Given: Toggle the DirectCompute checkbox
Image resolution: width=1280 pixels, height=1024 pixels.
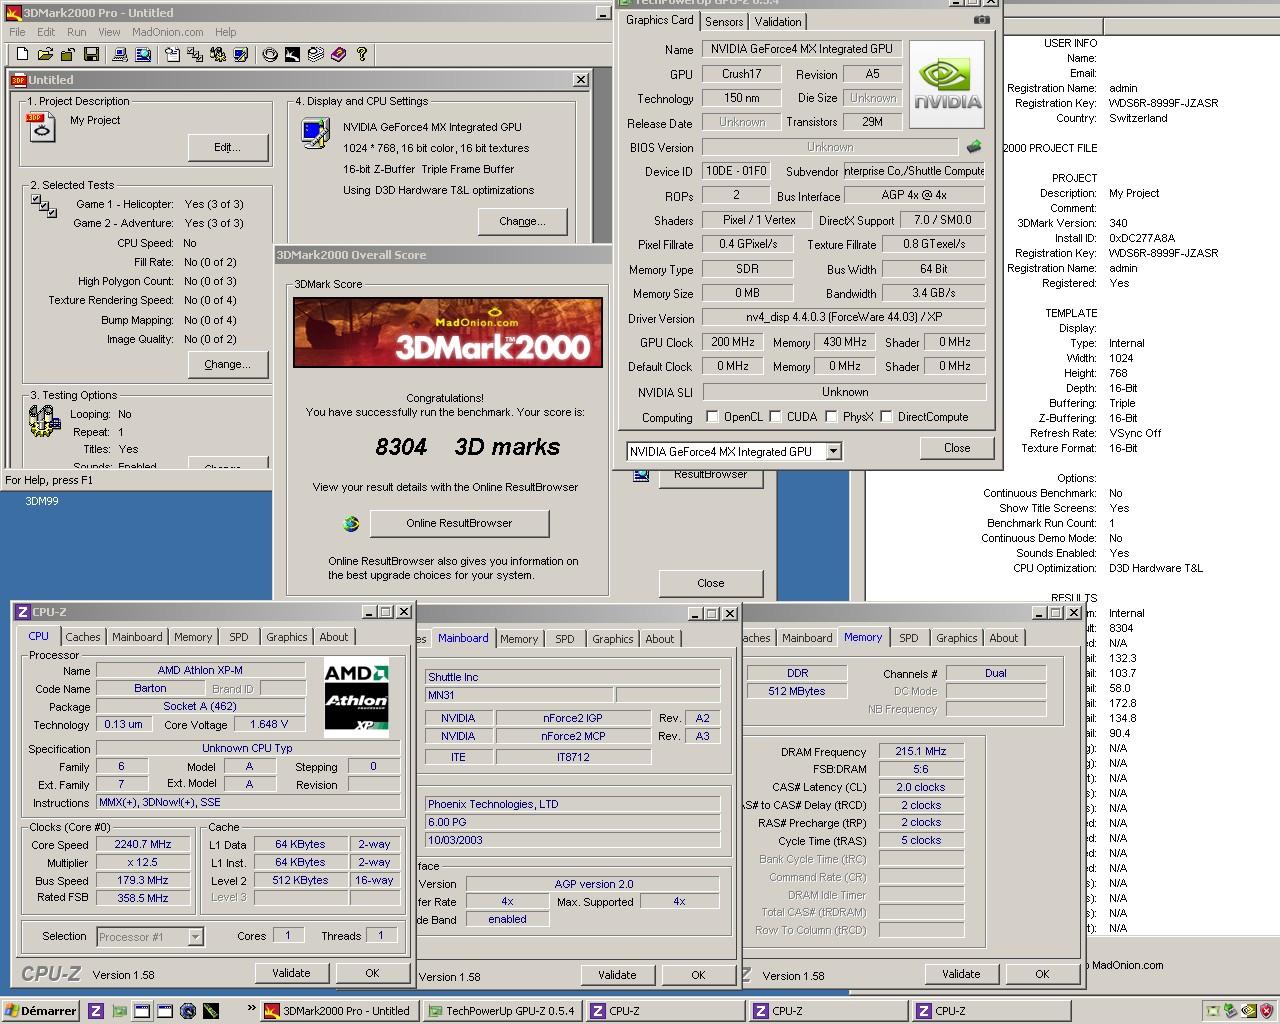Looking at the screenshot, I should click(x=886, y=417).
